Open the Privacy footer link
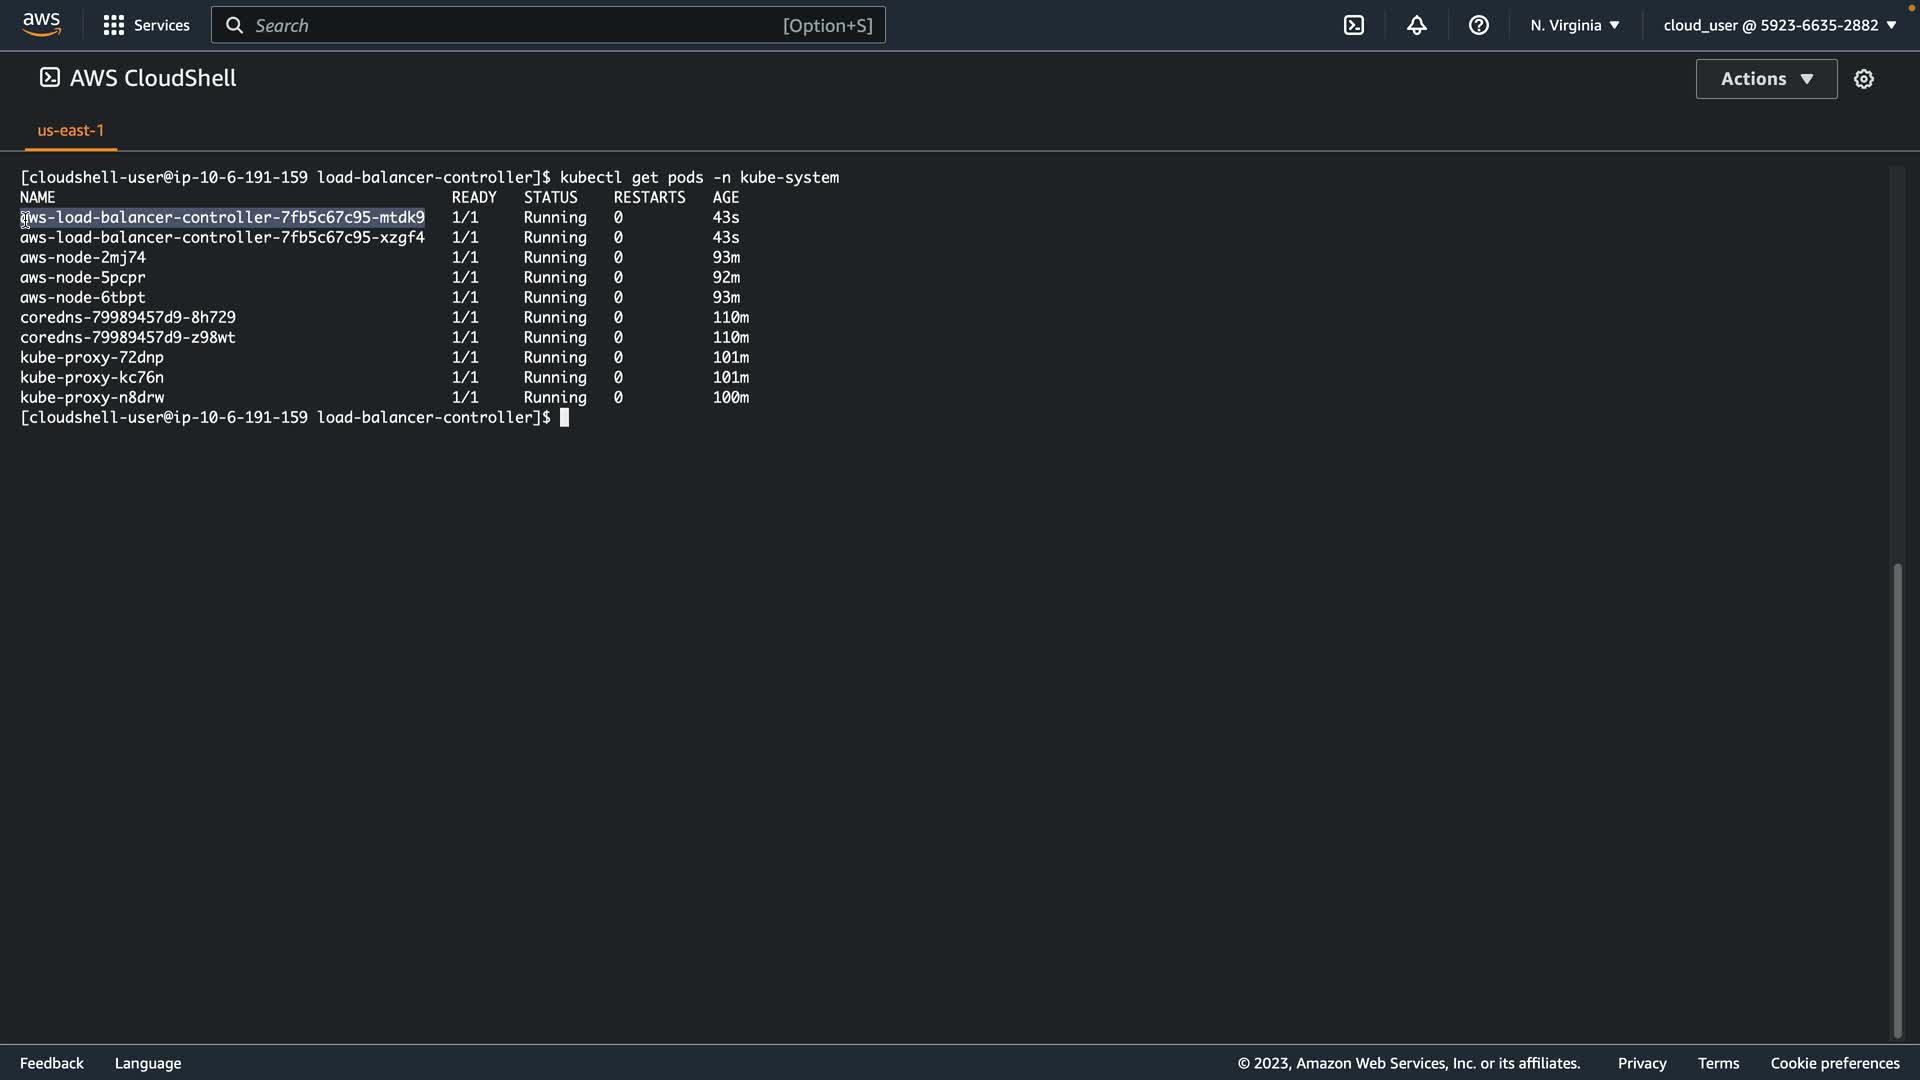This screenshot has width=1920, height=1080. tap(1641, 1063)
